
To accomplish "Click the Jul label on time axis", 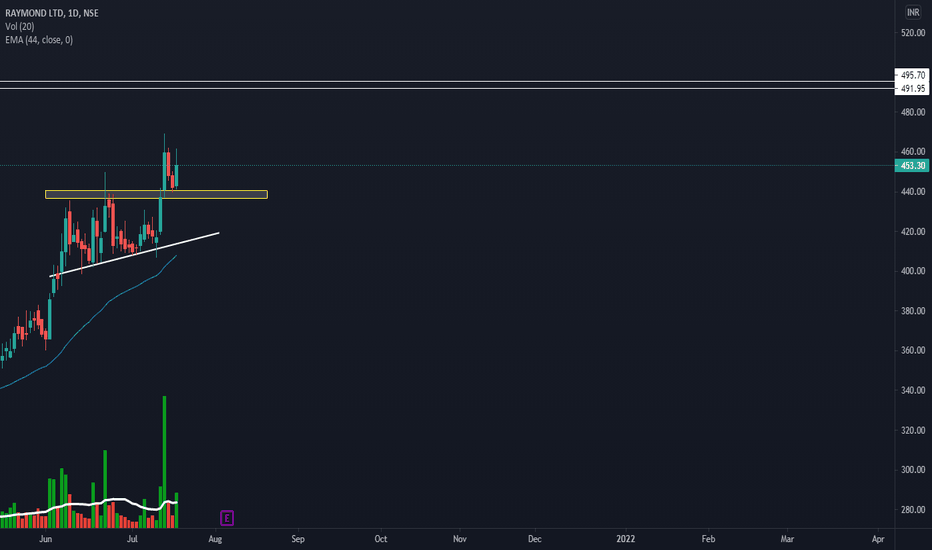I will tap(132, 539).
